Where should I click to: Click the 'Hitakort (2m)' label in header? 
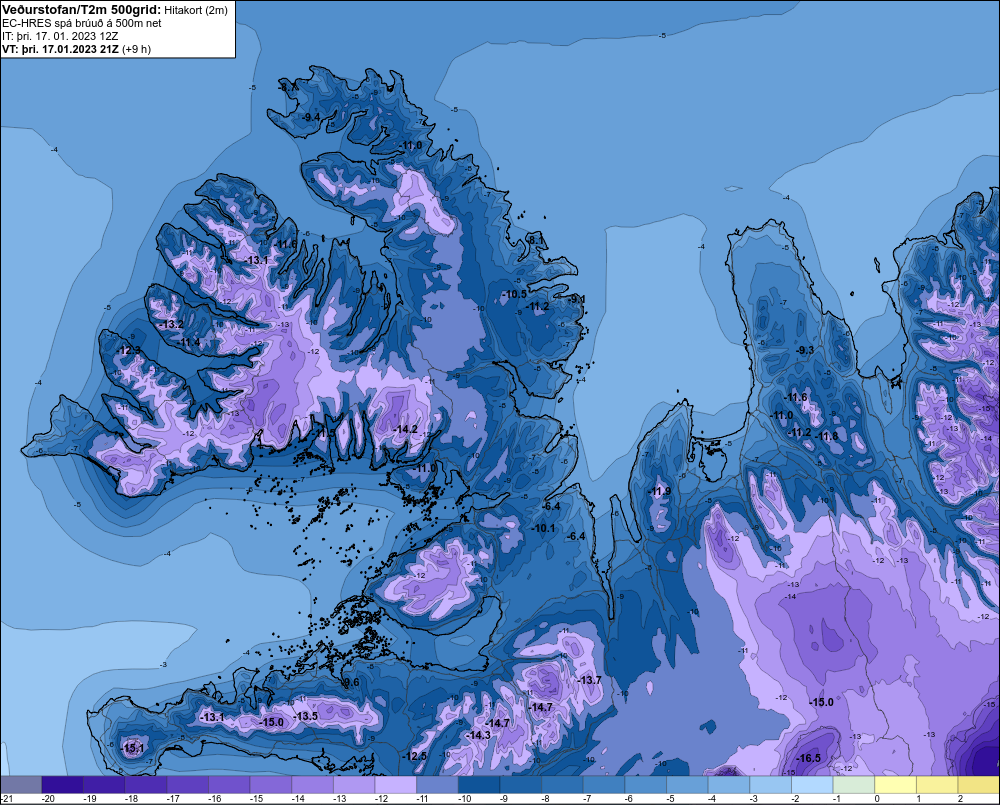pos(196,10)
